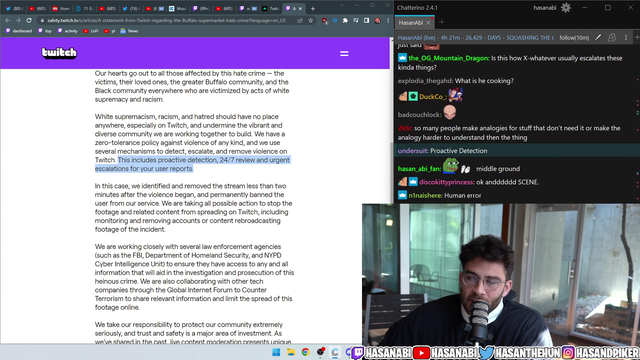Toggle the follow(10m) chat mode
The width and height of the screenshot is (640, 360).
coord(574,38)
